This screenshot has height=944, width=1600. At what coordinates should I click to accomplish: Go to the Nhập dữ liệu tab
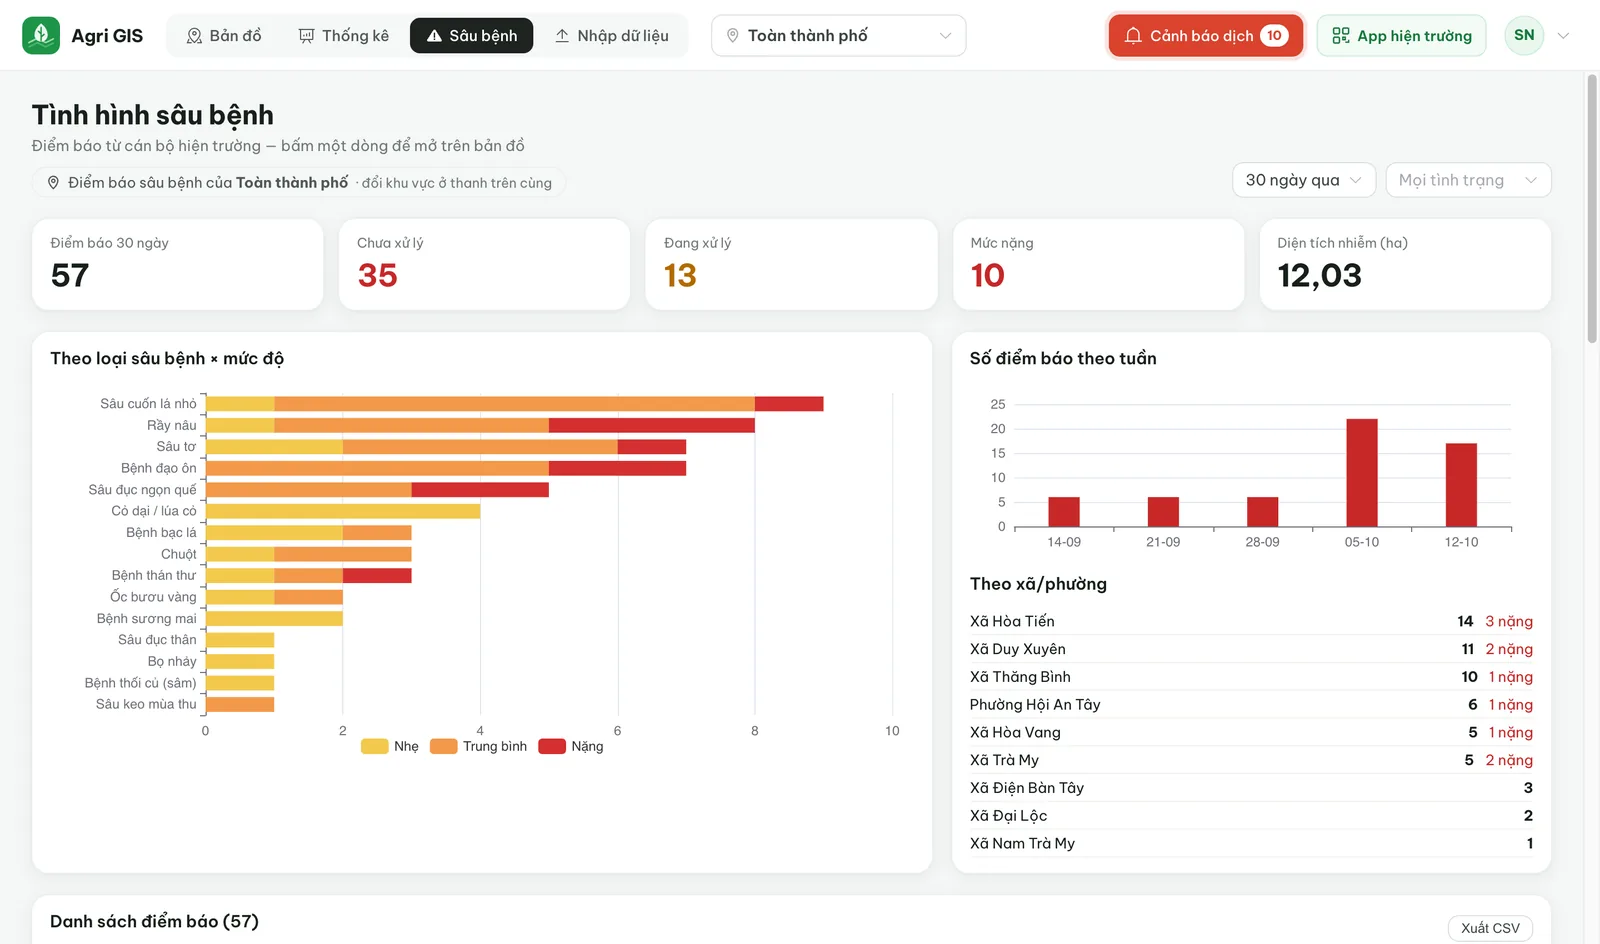tap(611, 36)
